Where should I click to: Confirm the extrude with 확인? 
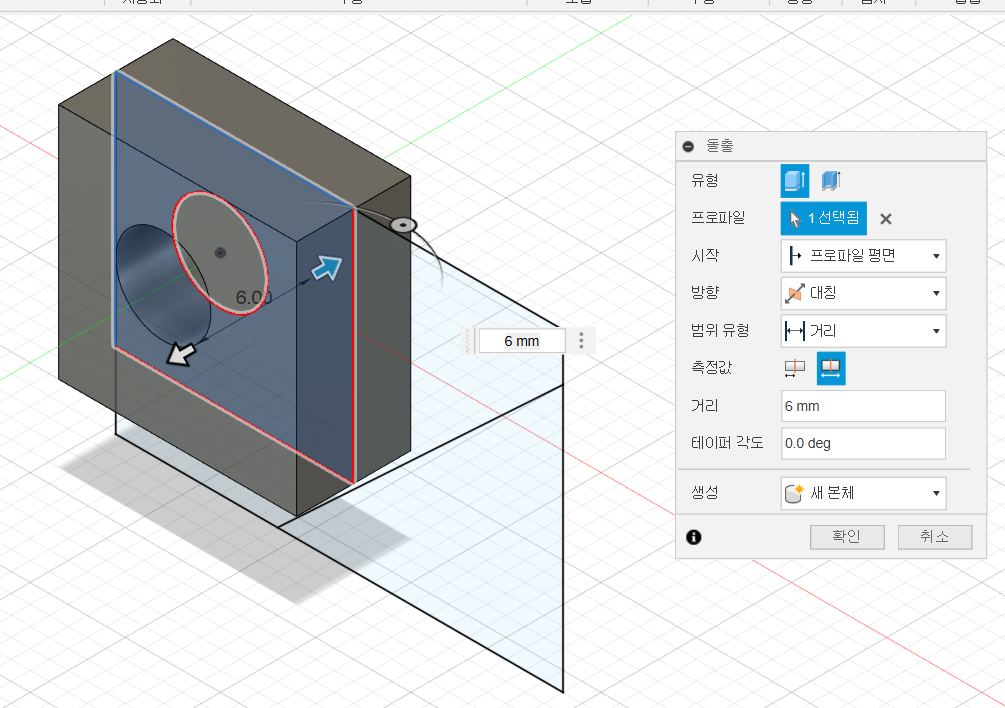tap(847, 536)
